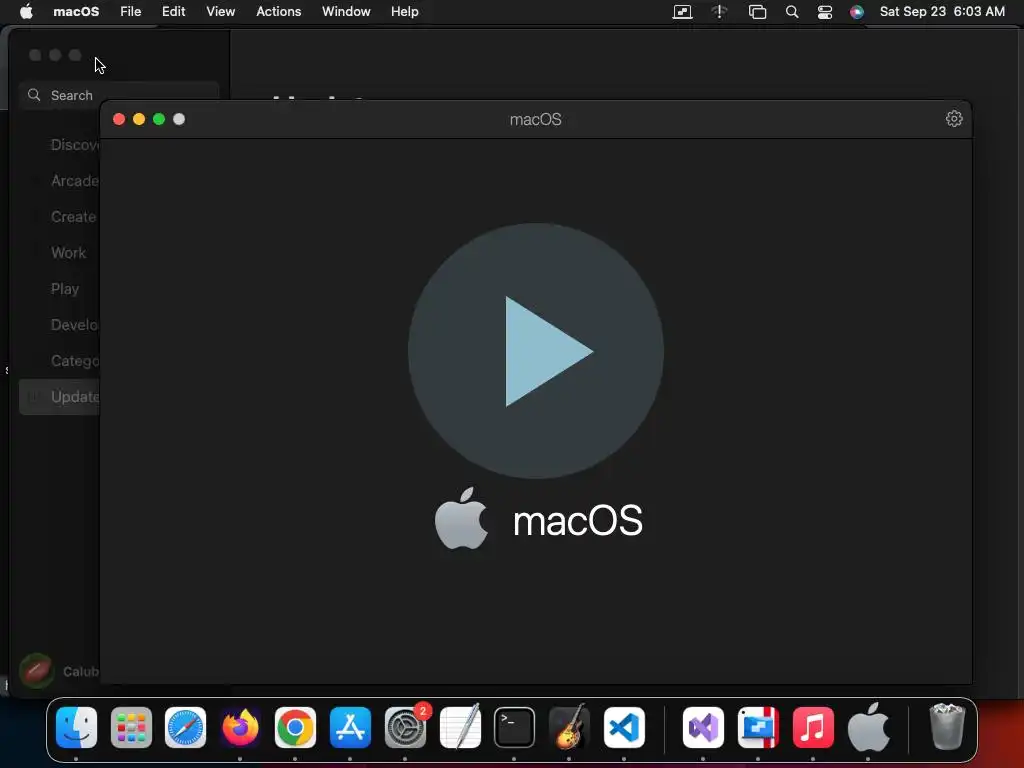Click the antenna status icon in menu bar
Image resolution: width=1024 pixels, height=768 pixels.
point(719,12)
